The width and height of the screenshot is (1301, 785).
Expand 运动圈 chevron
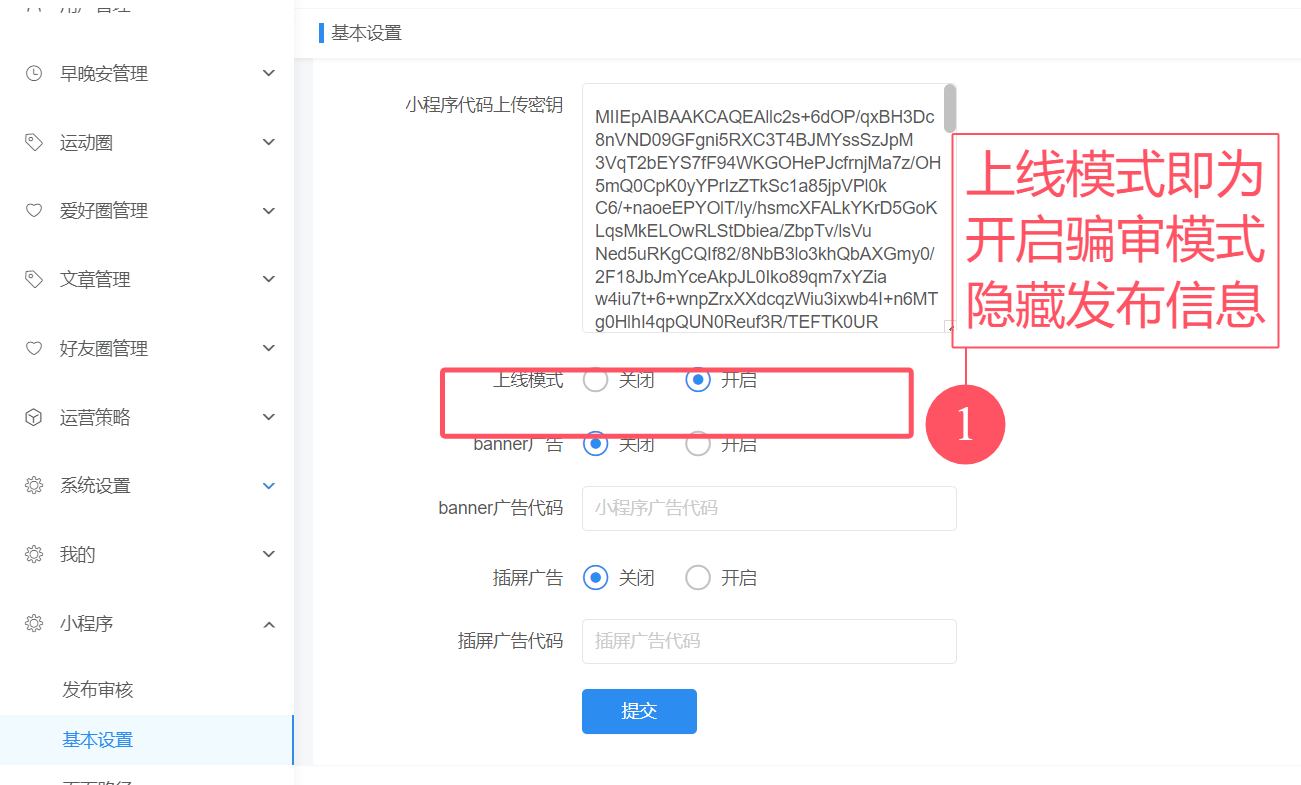(x=268, y=142)
